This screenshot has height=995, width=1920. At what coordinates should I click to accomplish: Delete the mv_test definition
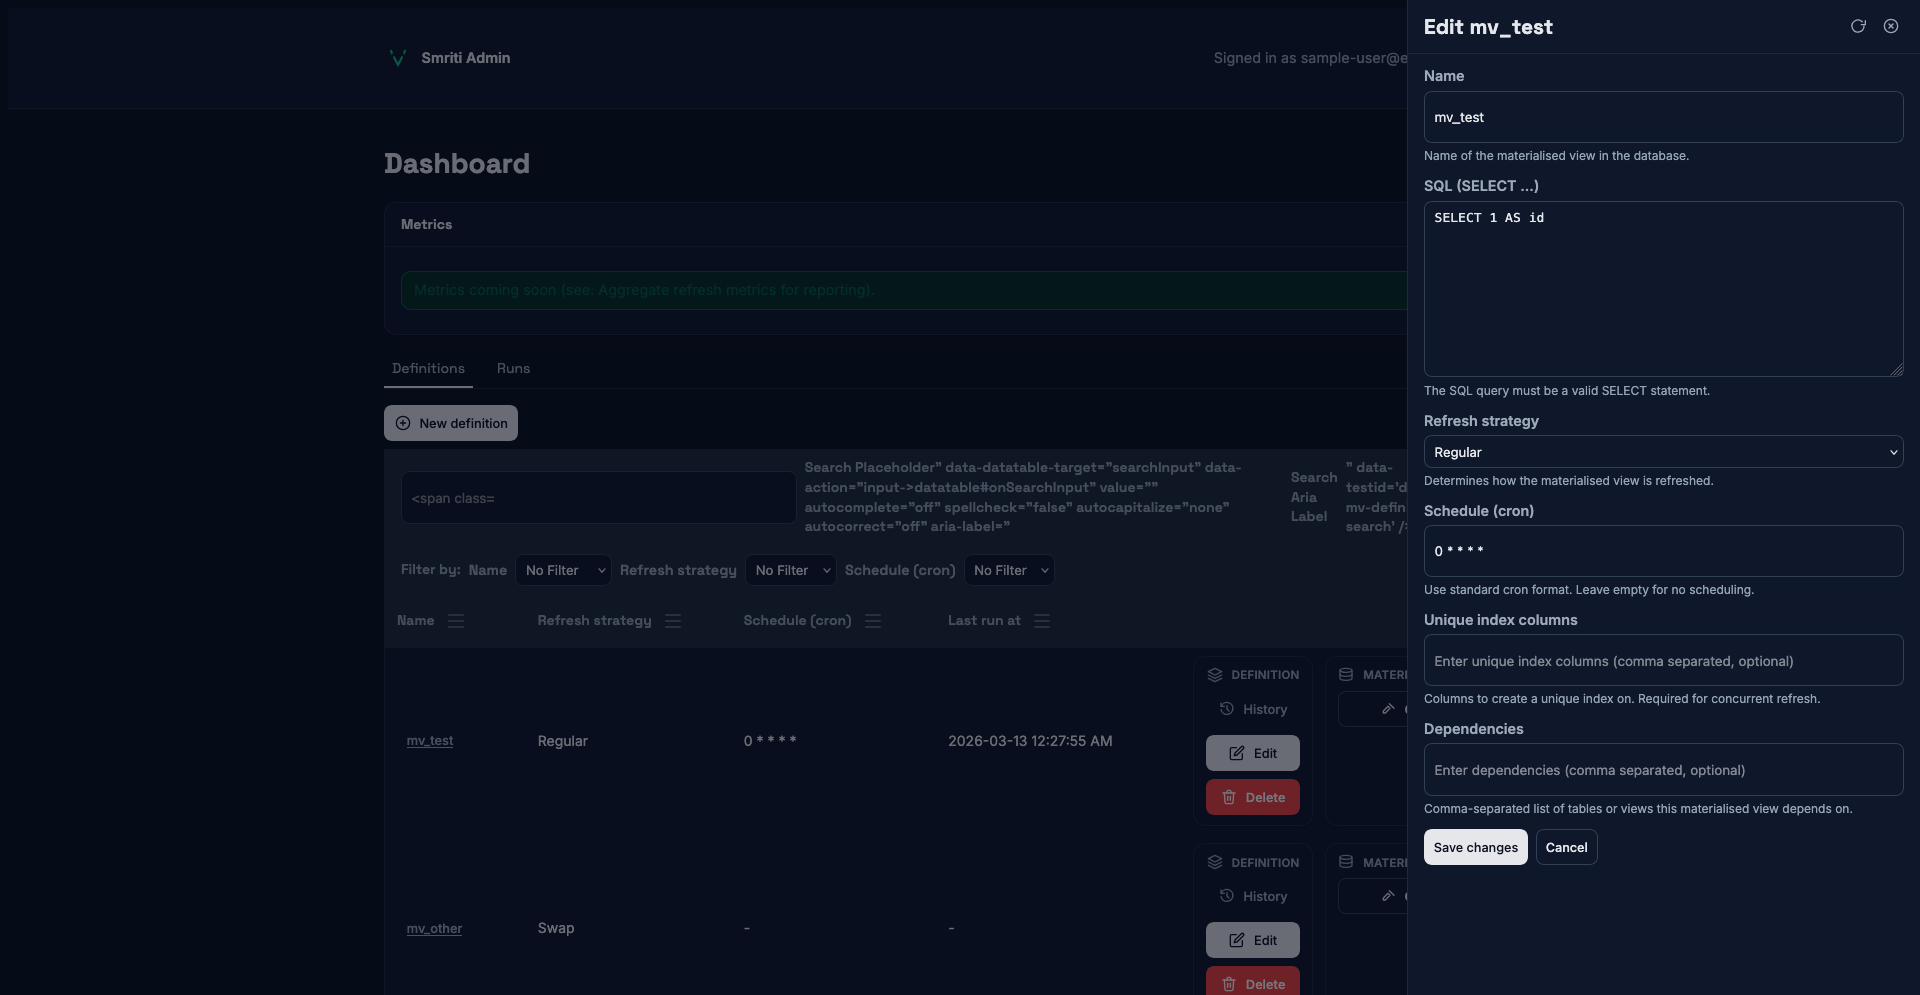pyautogui.click(x=1253, y=797)
